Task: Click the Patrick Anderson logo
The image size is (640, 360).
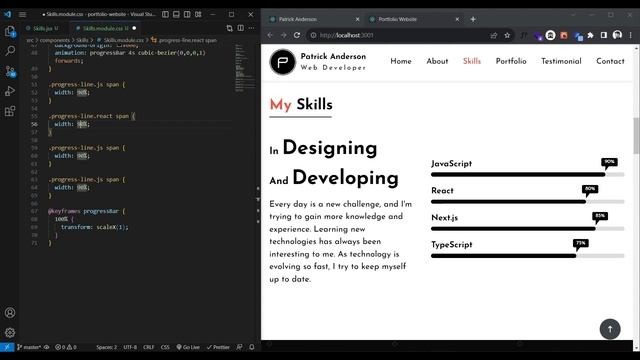Action: point(282,62)
